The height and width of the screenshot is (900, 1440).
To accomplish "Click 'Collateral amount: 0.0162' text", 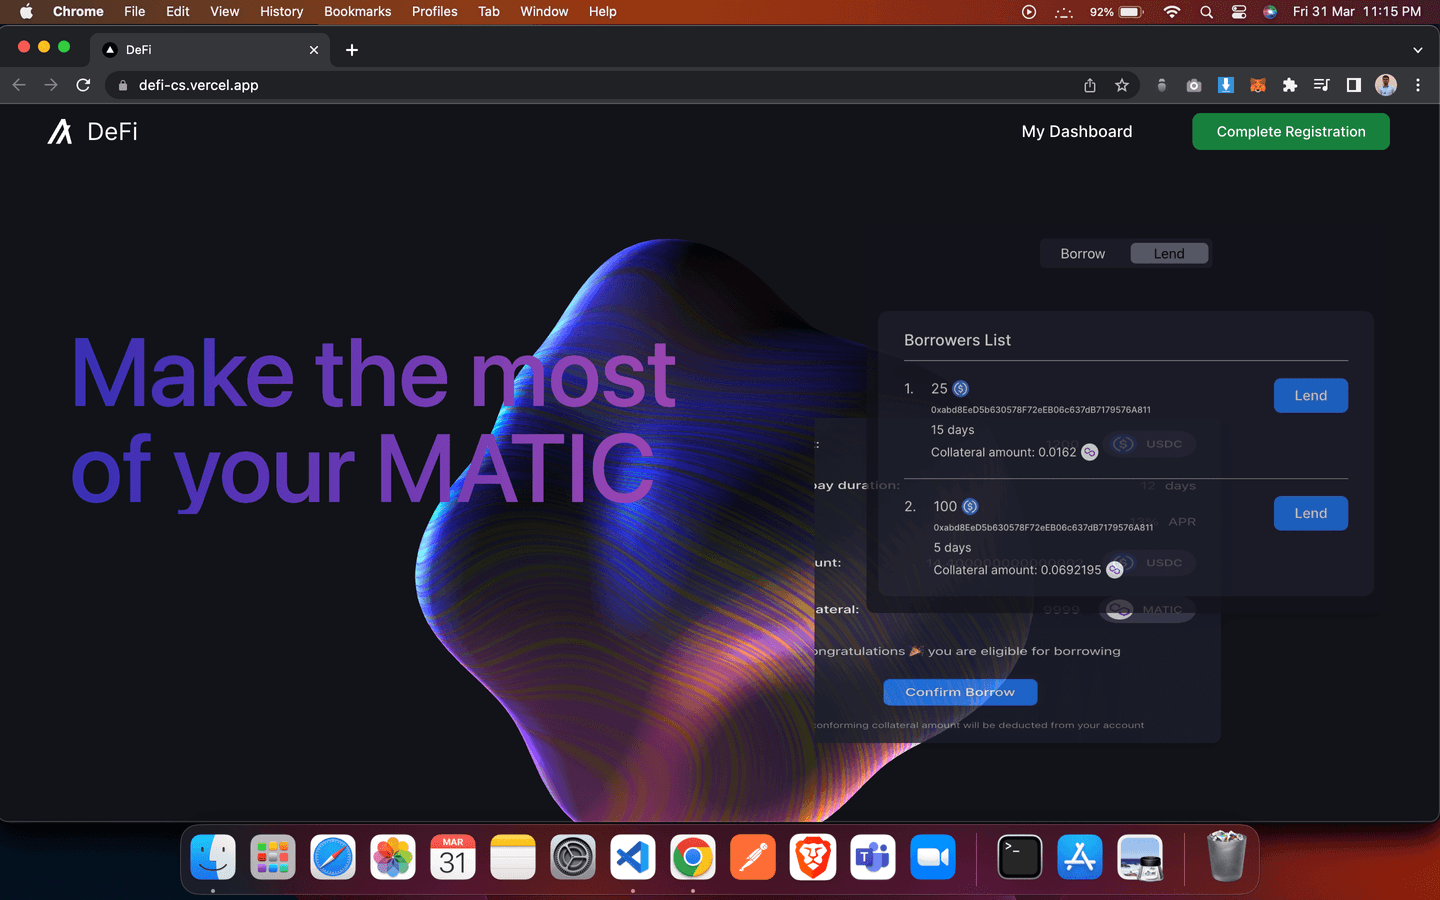I will click(x=1004, y=452).
